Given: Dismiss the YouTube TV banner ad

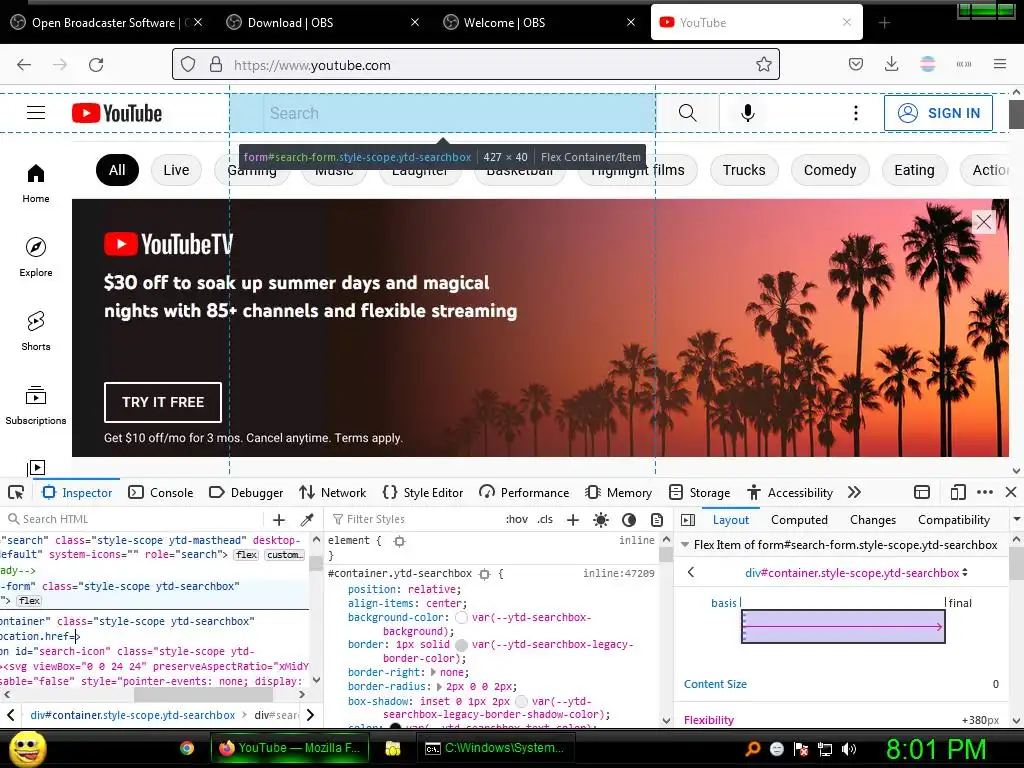Looking at the screenshot, I should tap(984, 222).
